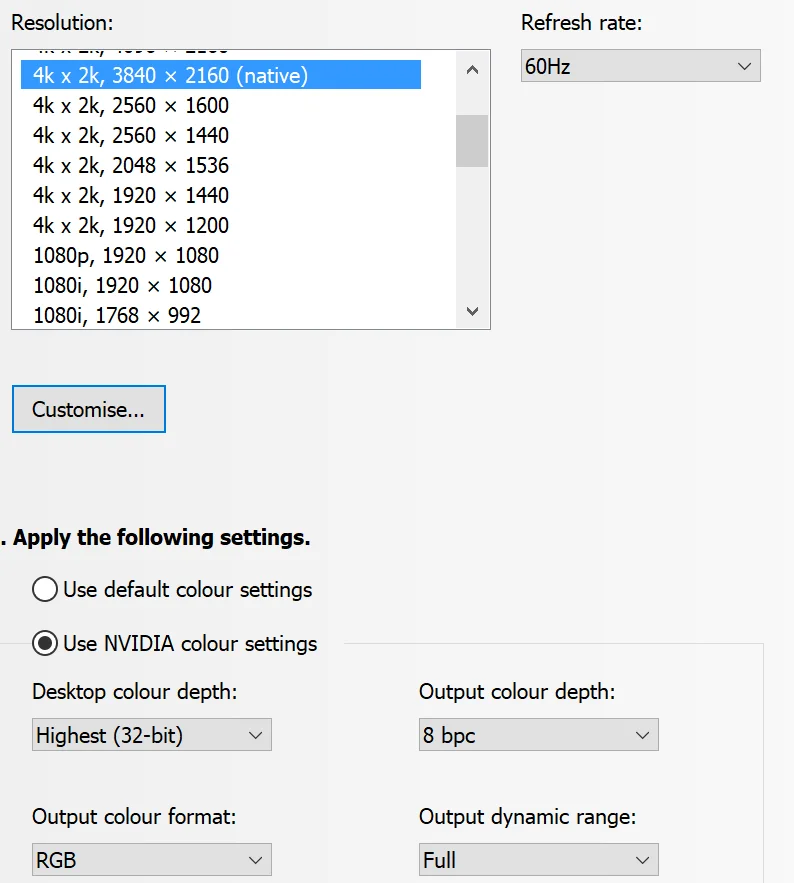Pick the 2048 × 1536 resolution
The height and width of the screenshot is (883, 794).
[x=221, y=165]
